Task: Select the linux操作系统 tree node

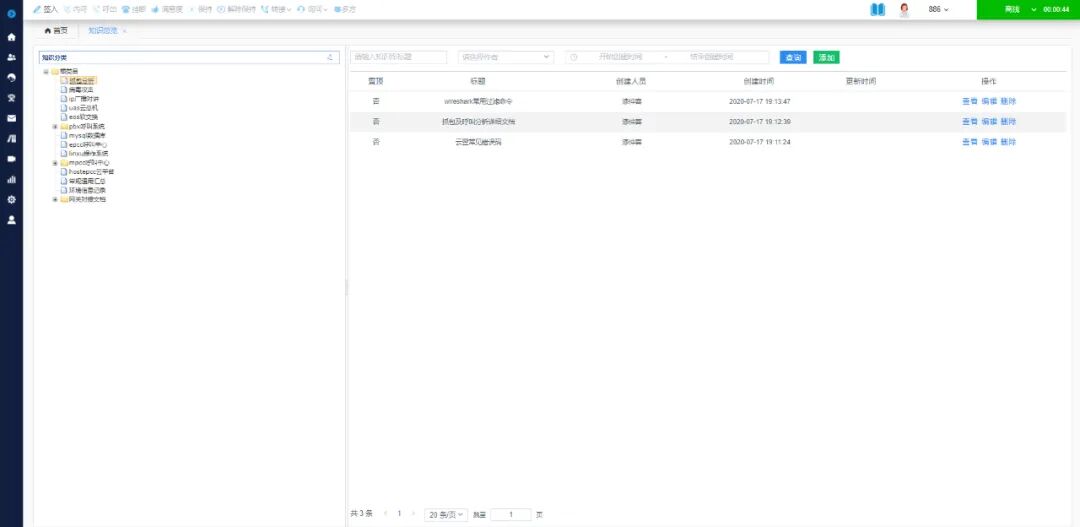Action: 88,154
